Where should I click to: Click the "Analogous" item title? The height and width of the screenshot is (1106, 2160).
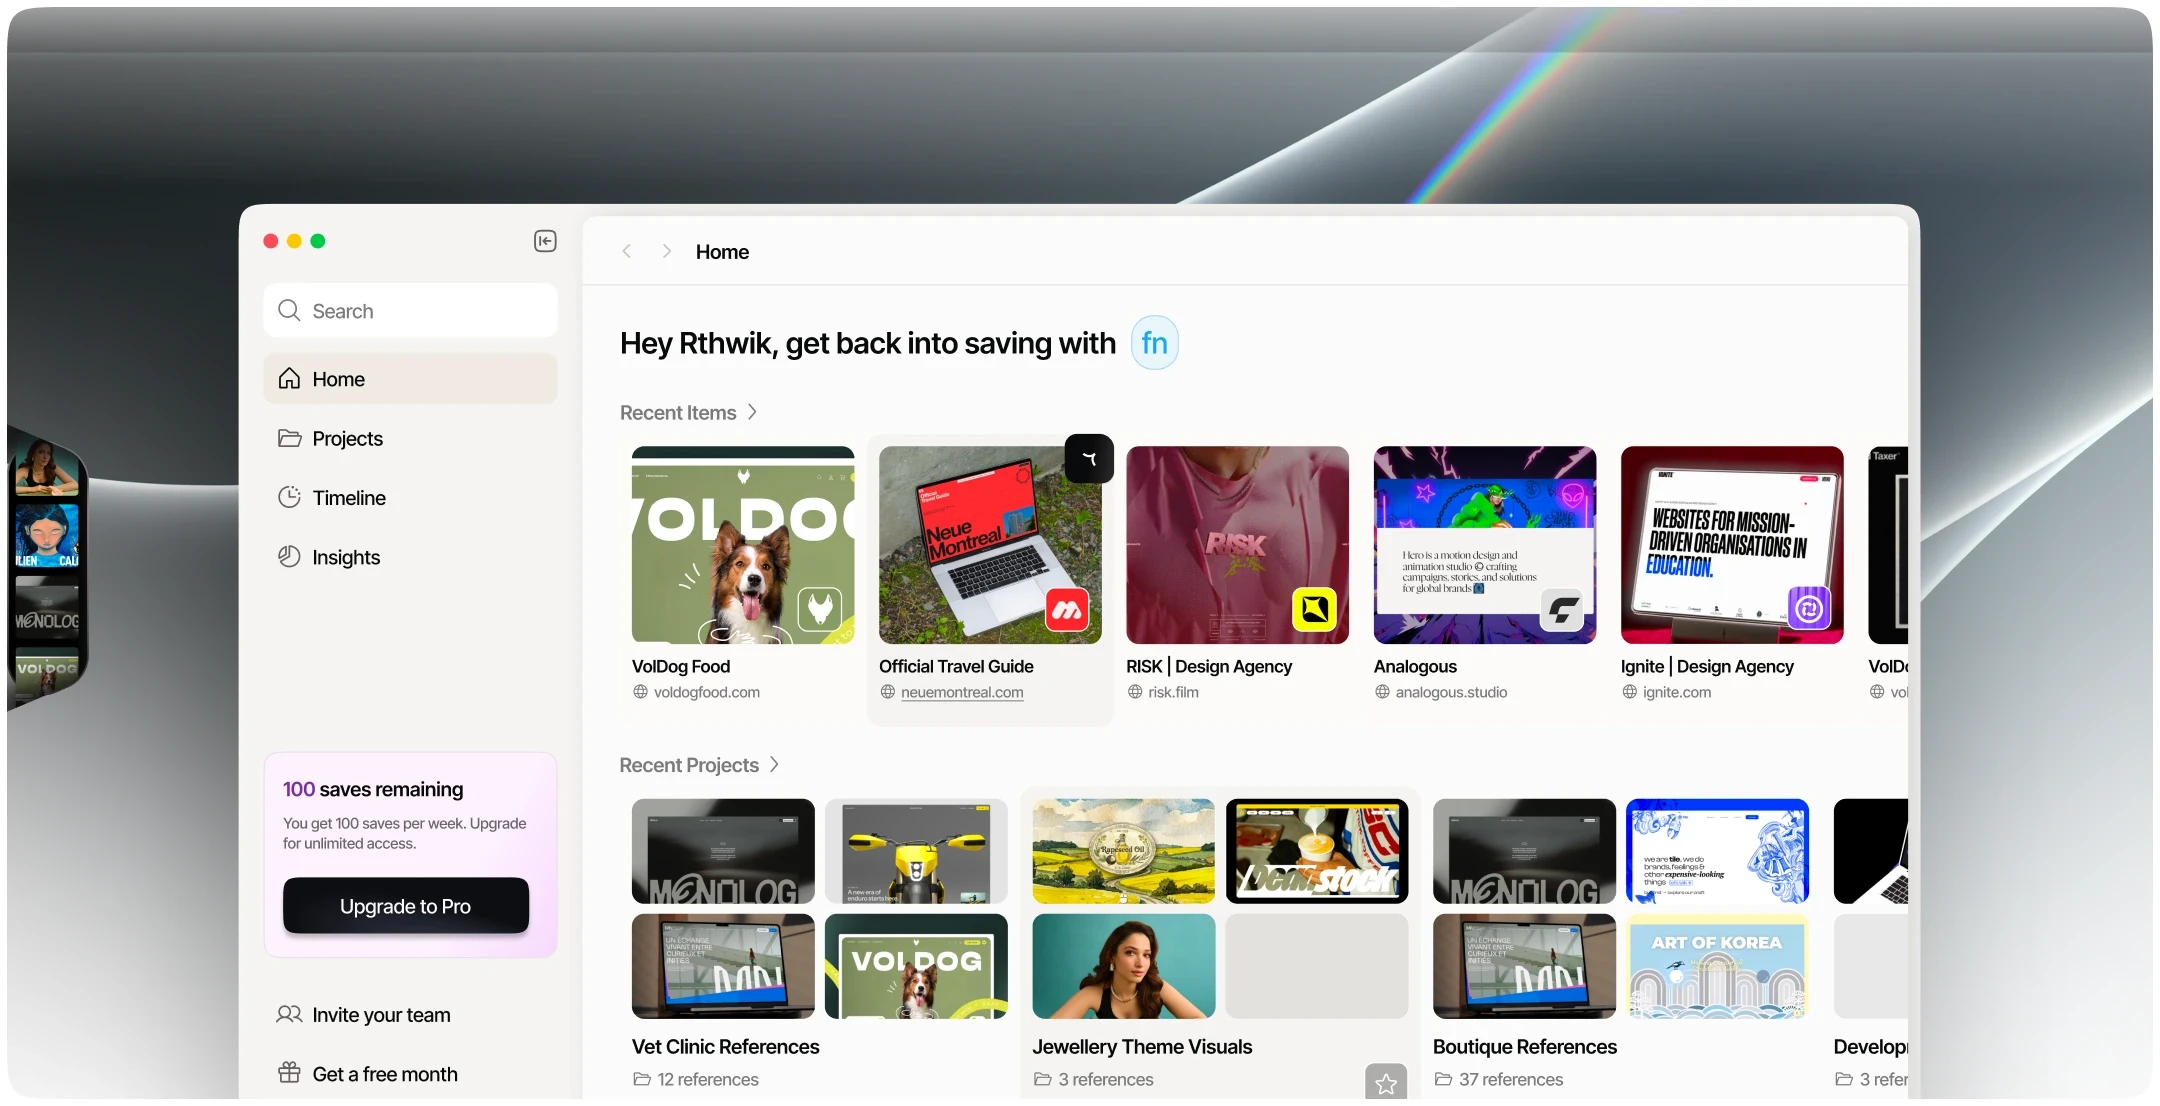click(1415, 666)
